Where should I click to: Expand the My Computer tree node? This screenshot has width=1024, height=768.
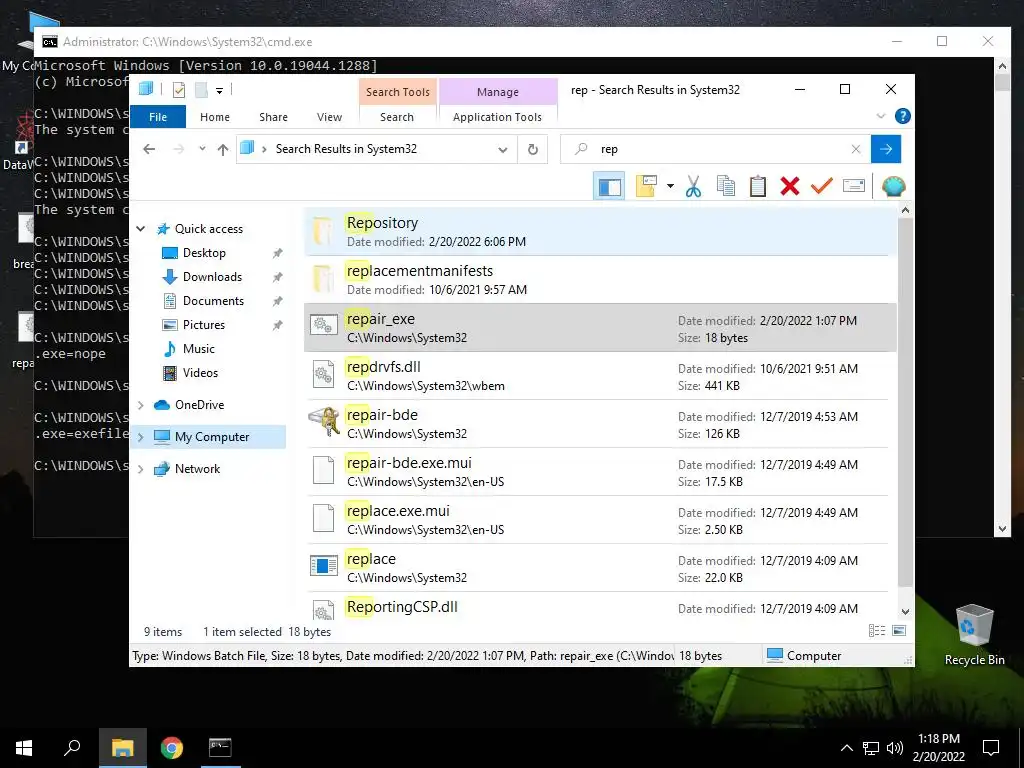[140, 437]
